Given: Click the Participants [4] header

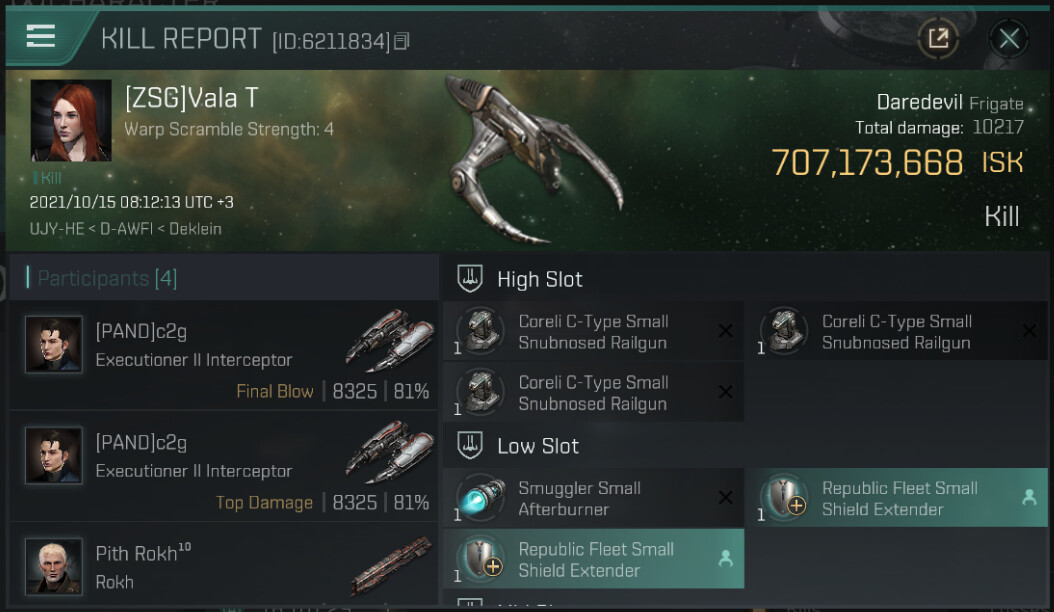Looking at the screenshot, I should click(107, 278).
